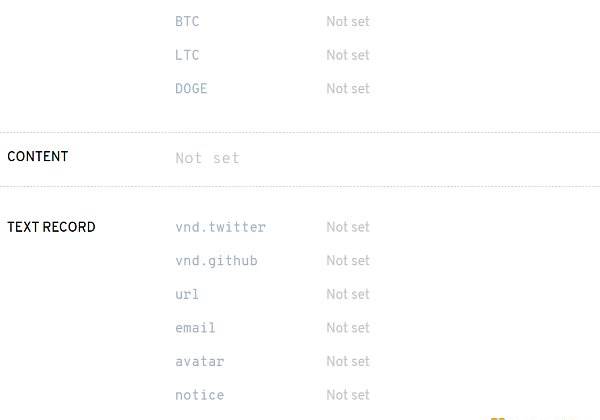Image resolution: width=600 pixels, height=420 pixels.
Task: Click the Not set value for LTC
Action: click(x=348, y=55)
